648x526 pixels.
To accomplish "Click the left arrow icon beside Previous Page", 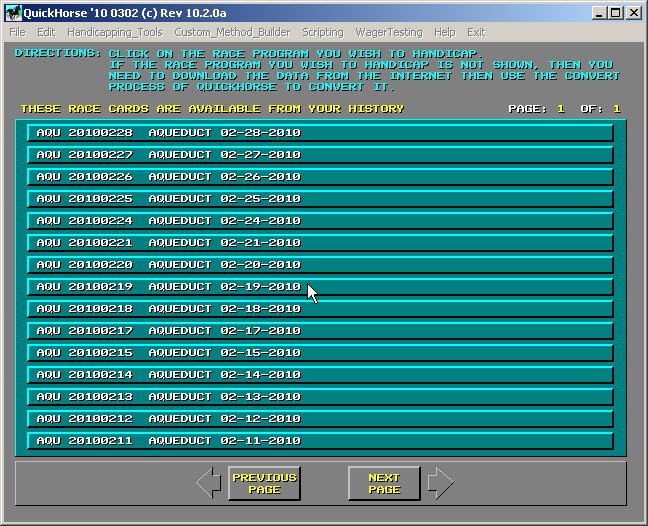I will (x=209, y=484).
